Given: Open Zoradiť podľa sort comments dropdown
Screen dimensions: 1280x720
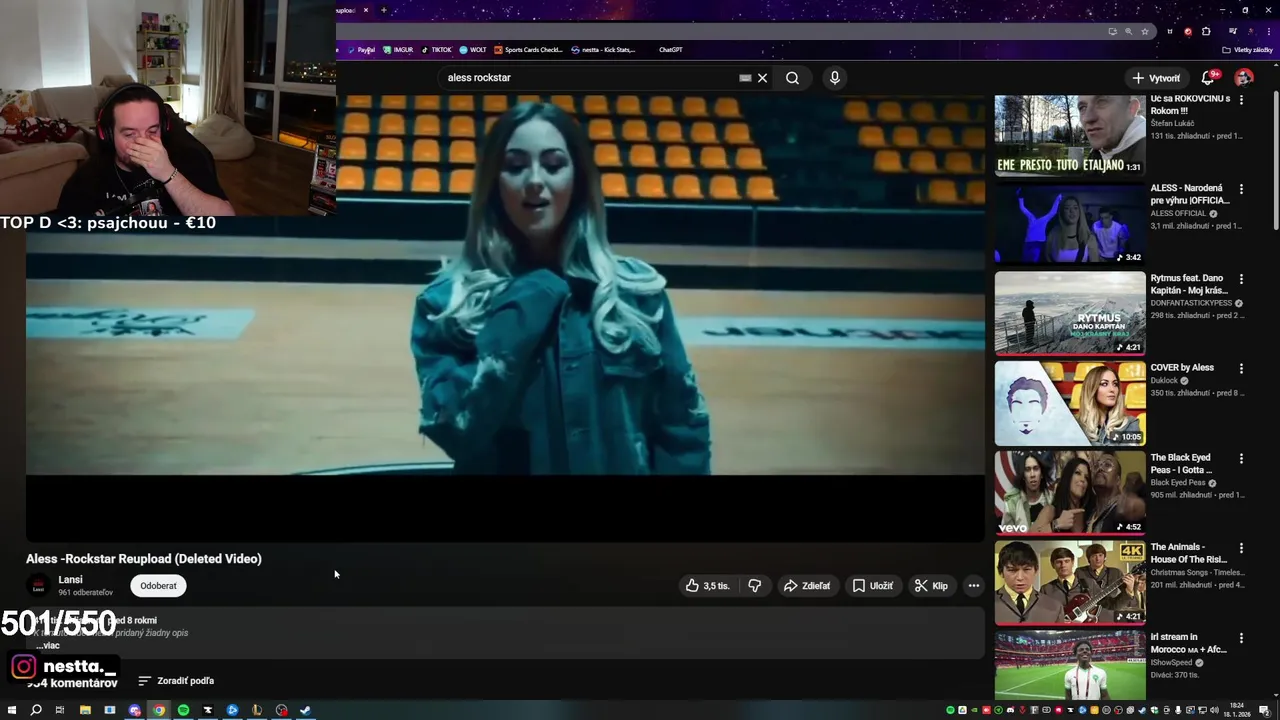Looking at the screenshot, I should [176, 681].
